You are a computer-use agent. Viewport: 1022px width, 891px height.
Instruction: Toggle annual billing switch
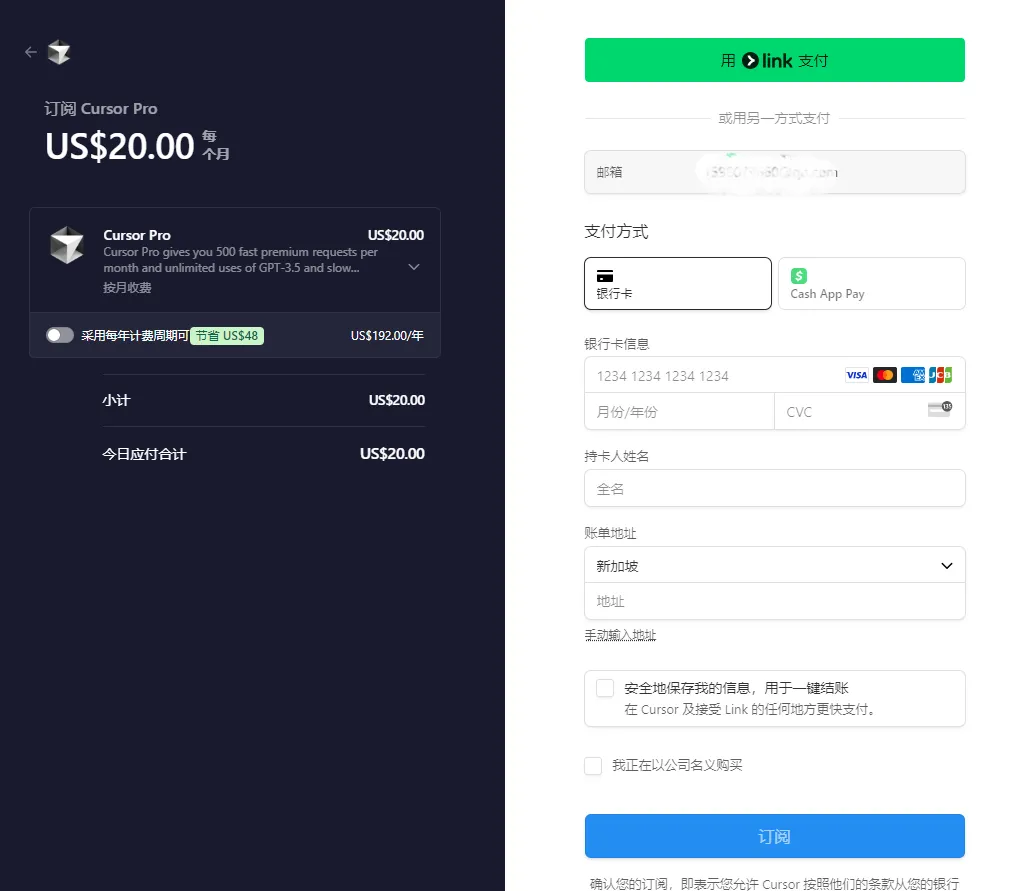point(60,335)
